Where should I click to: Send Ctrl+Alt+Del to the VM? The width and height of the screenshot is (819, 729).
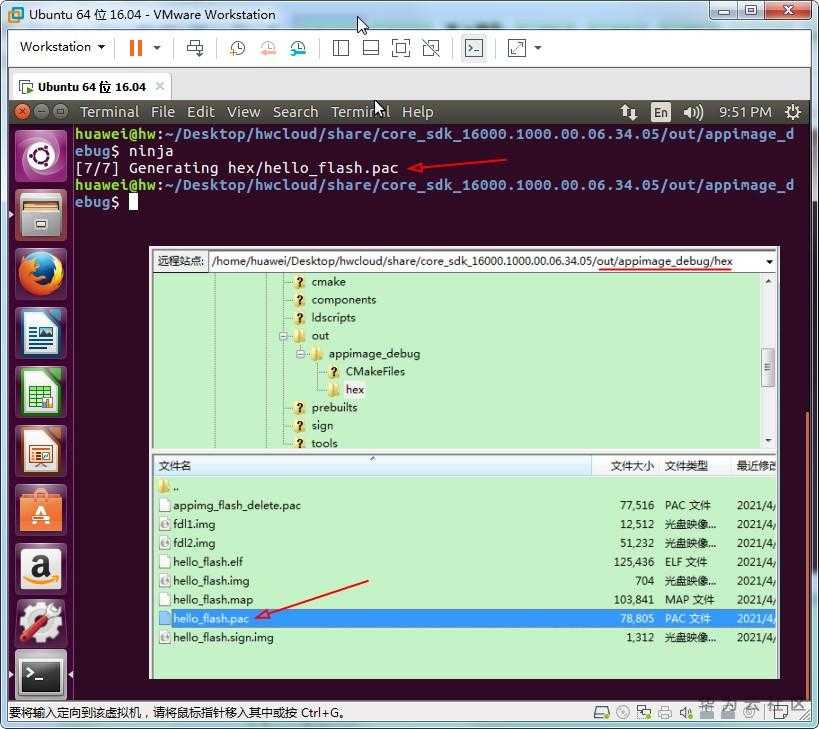(x=195, y=48)
